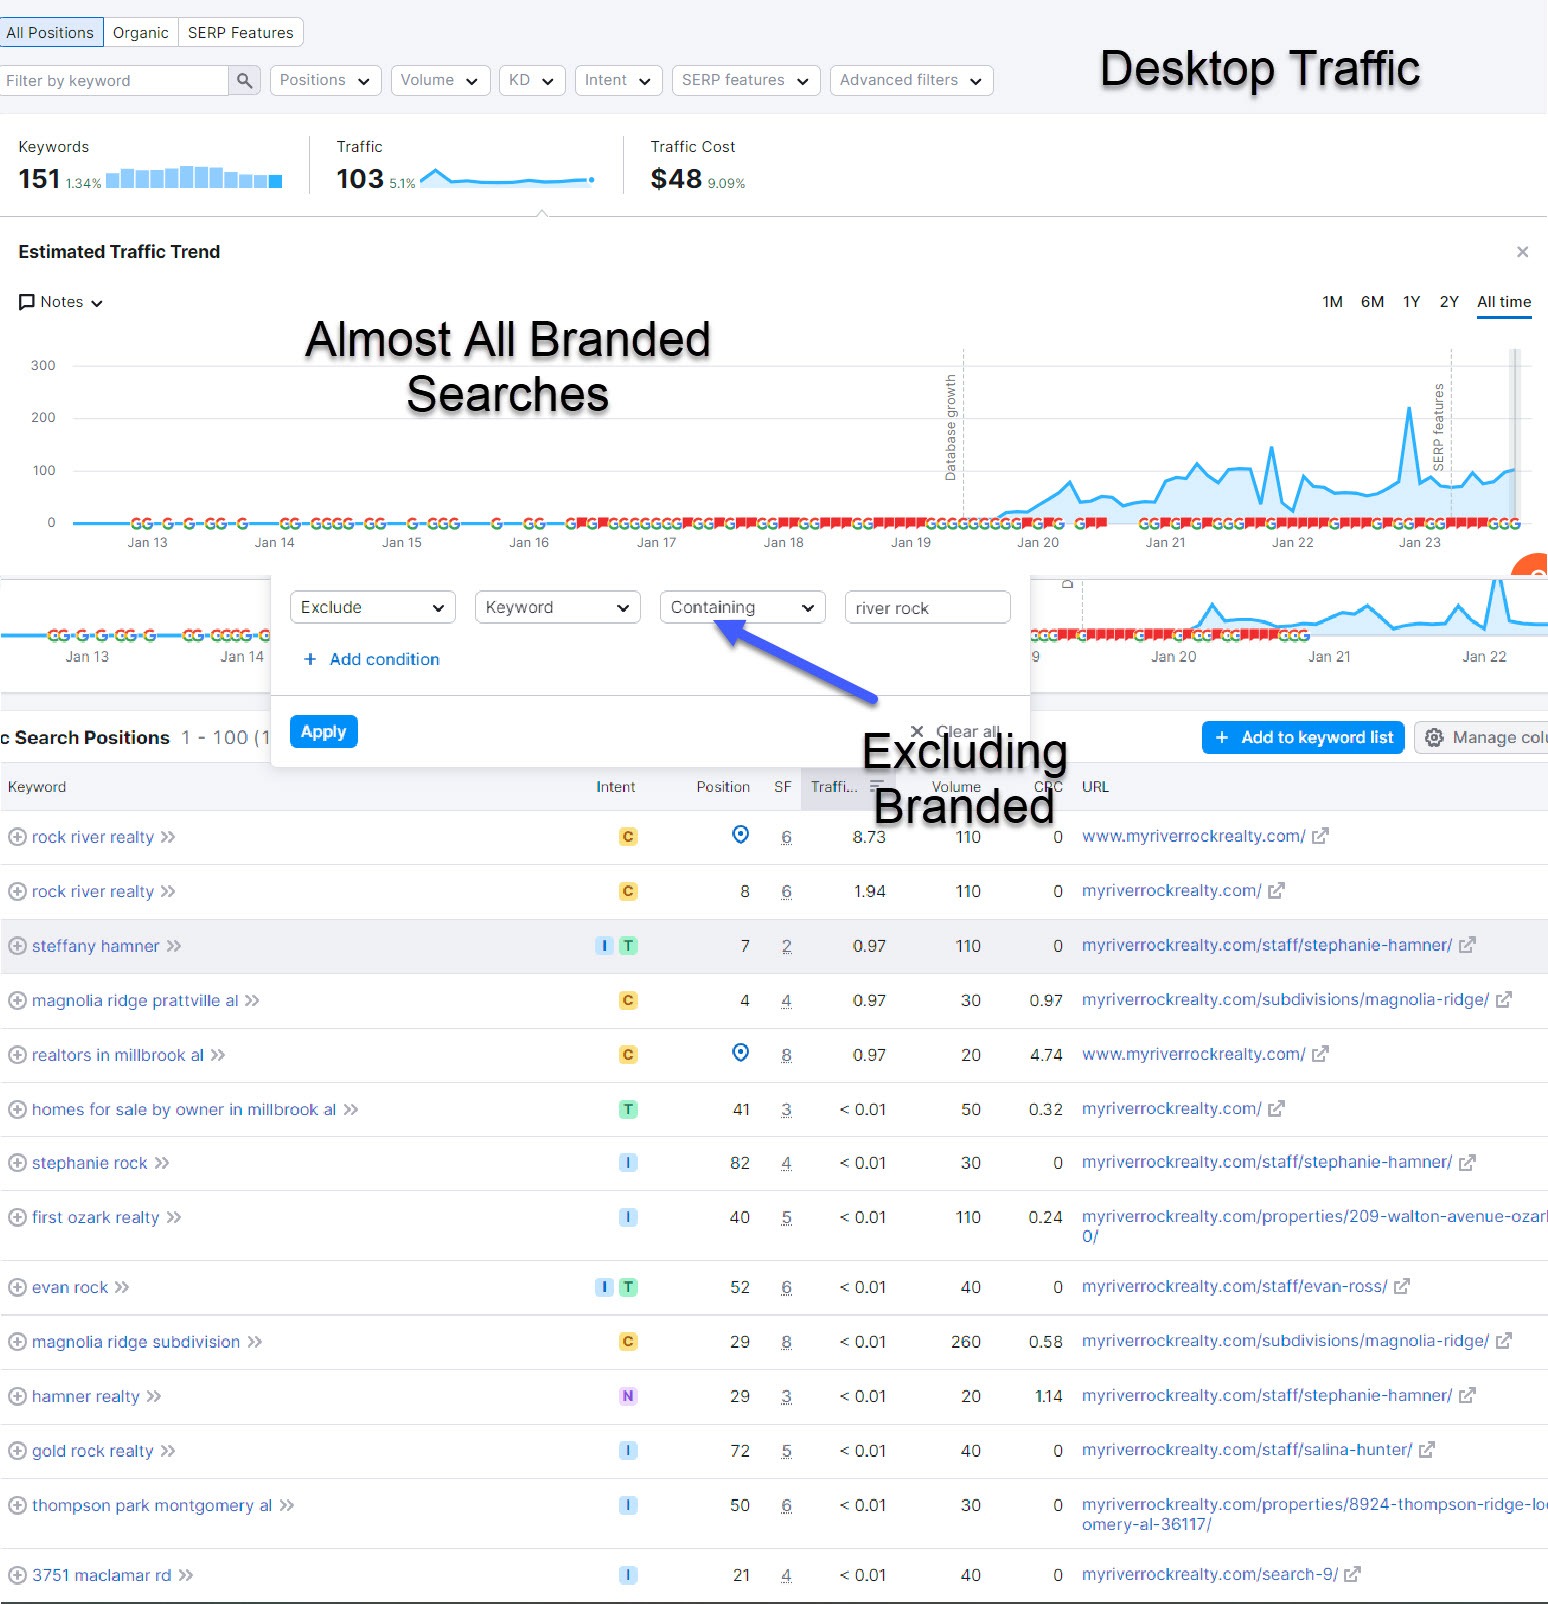Click the keyword filter search magnifier icon

coord(244,81)
